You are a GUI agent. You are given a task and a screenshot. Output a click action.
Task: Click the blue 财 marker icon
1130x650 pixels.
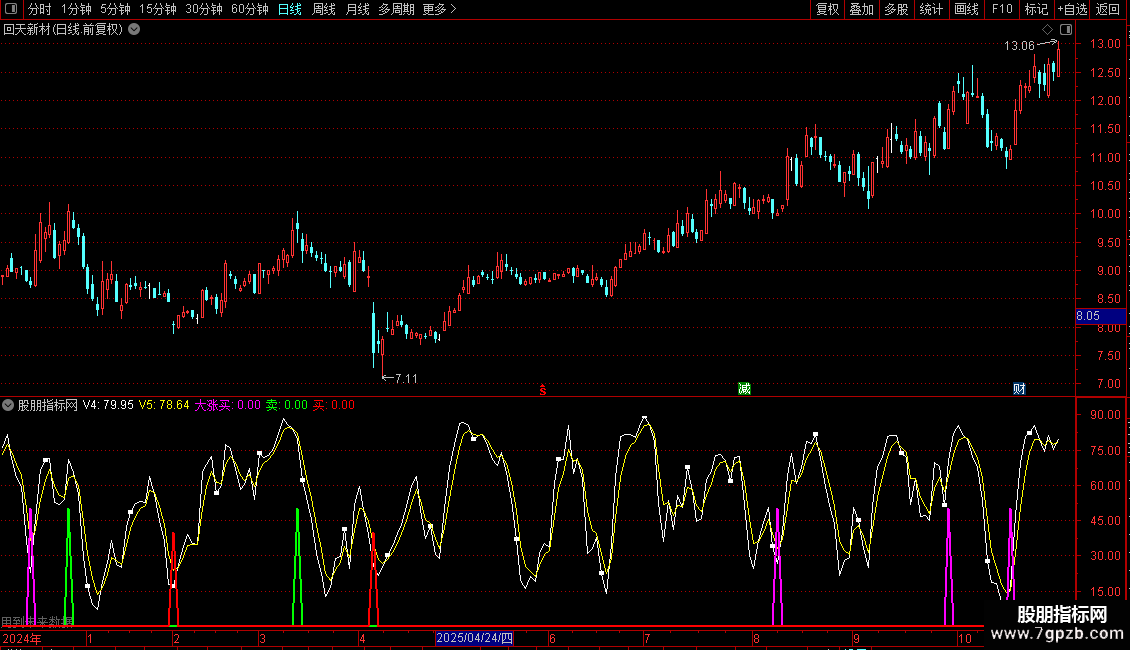(x=1019, y=389)
